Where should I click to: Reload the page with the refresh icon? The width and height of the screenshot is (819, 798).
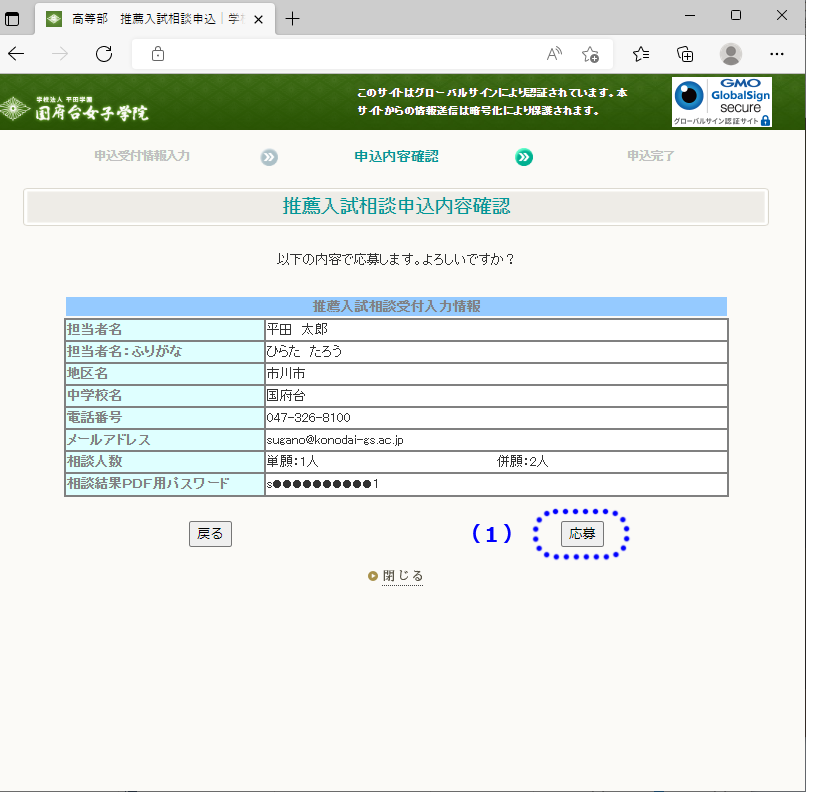tap(103, 54)
